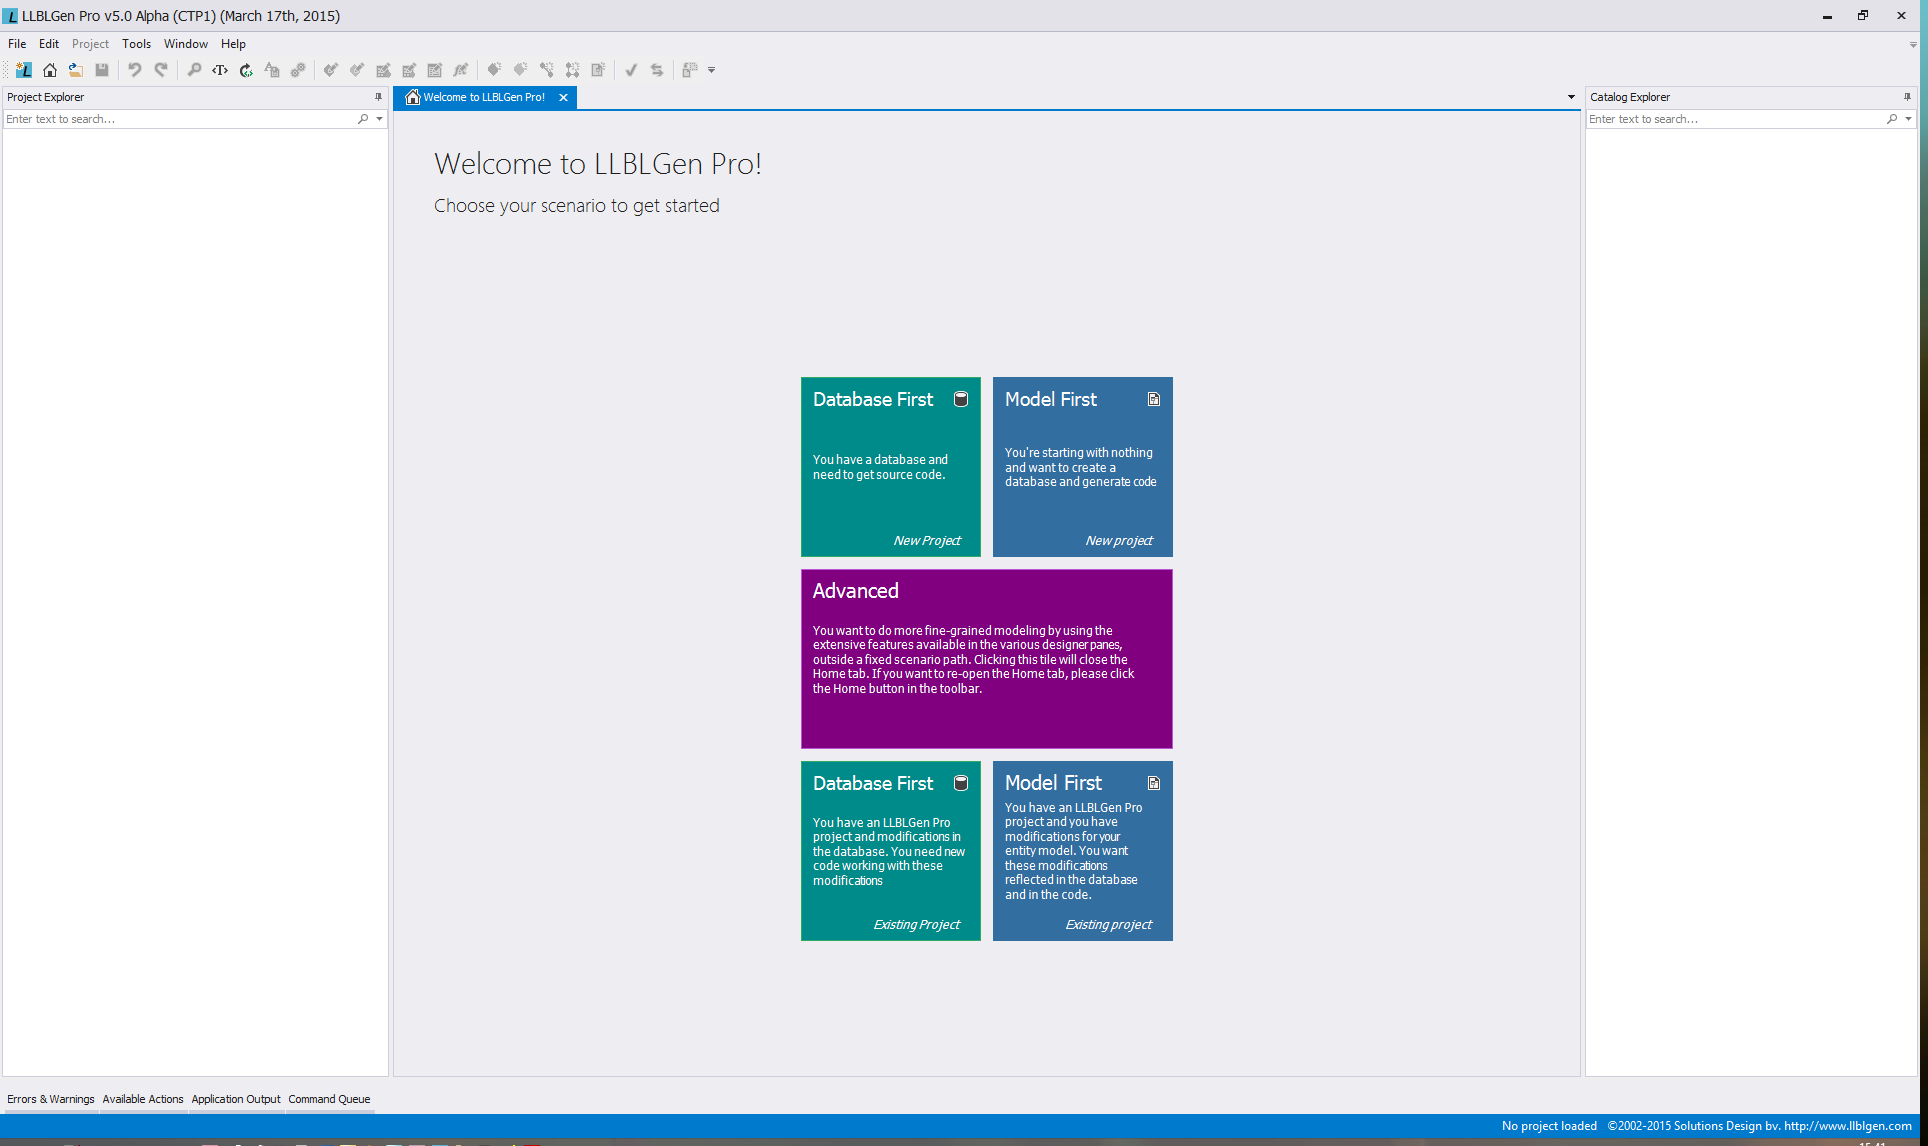Viewport: 1928px width, 1146px height.
Task: Click the Project Explorer panel title
Action: click(x=45, y=97)
